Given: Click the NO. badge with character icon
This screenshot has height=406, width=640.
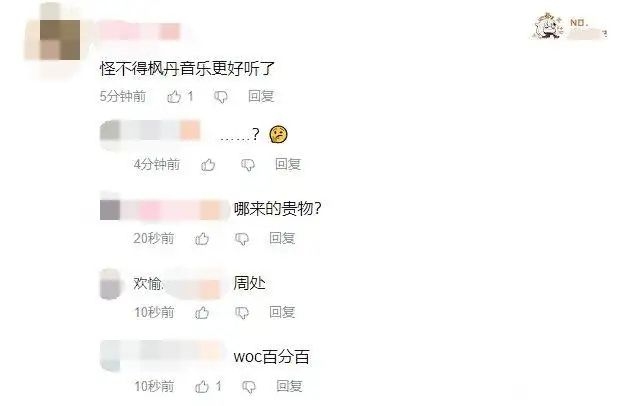Looking at the screenshot, I should tap(570, 27).
